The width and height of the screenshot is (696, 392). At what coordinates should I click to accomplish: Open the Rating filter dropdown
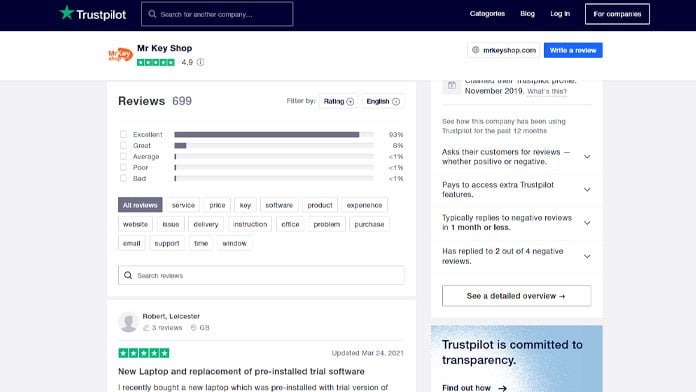coord(339,101)
